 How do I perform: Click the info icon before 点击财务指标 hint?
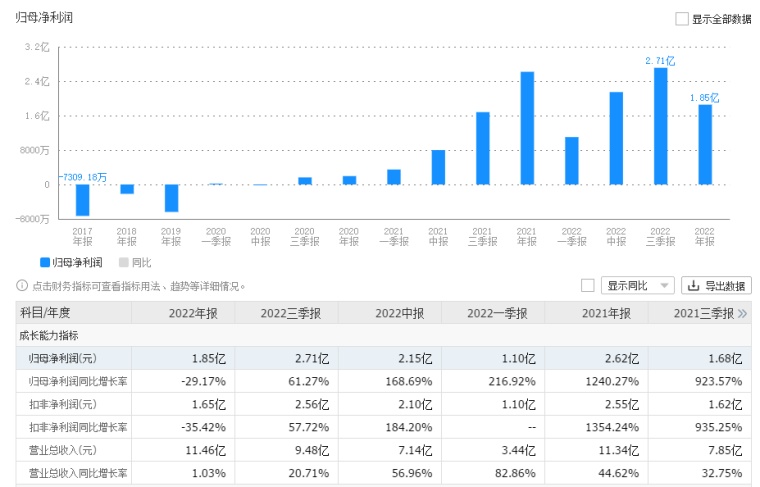22,285
